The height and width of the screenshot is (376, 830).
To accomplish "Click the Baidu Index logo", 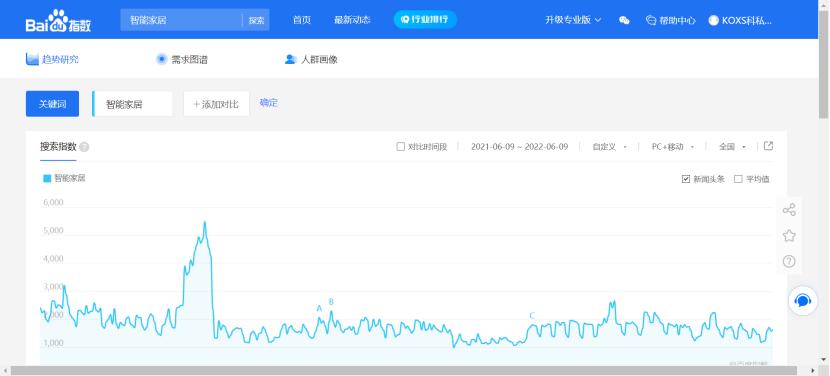I will 58,21.
